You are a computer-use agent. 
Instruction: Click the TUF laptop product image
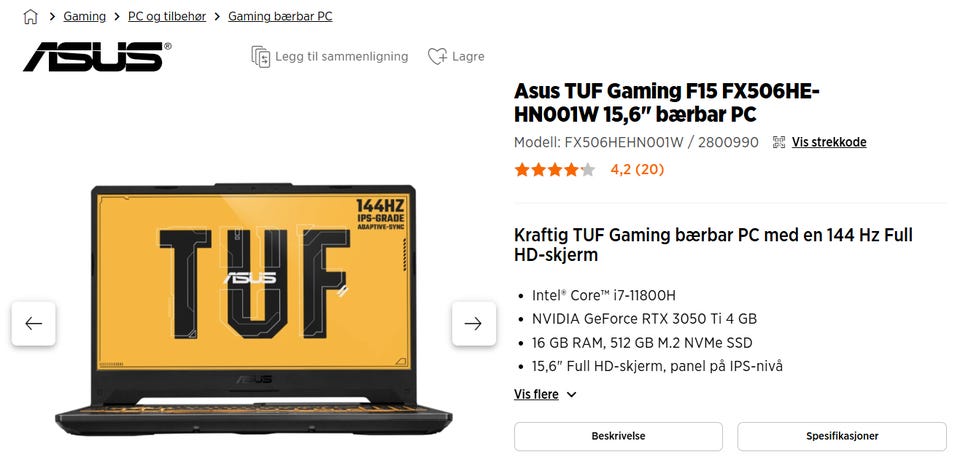pyautogui.click(x=253, y=309)
